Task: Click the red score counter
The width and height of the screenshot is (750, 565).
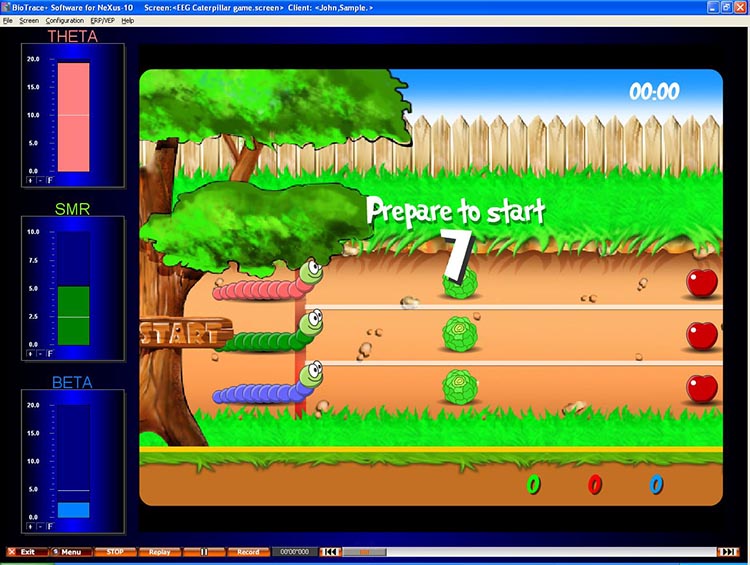Action: (x=595, y=485)
